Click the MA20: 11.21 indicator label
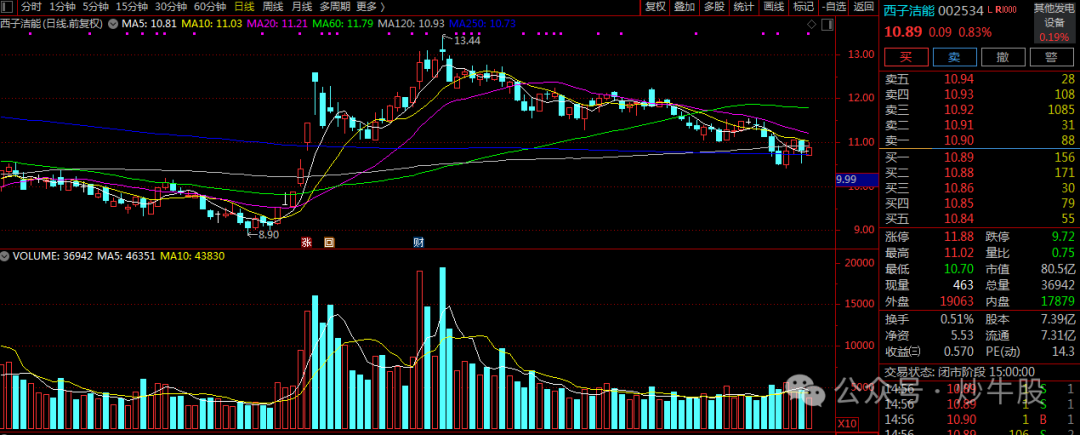Viewport: 1080px width, 435px height. [276, 23]
